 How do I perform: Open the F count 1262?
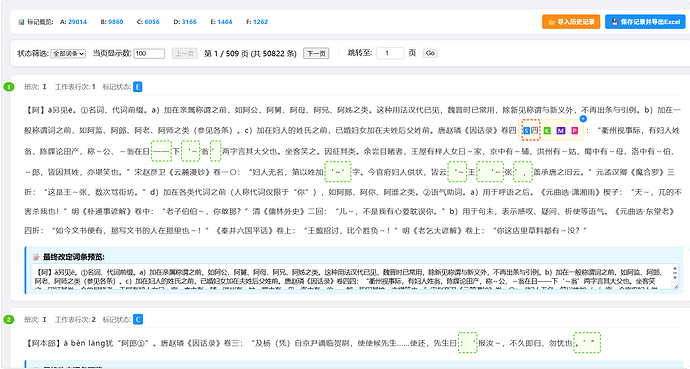point(261,22)
